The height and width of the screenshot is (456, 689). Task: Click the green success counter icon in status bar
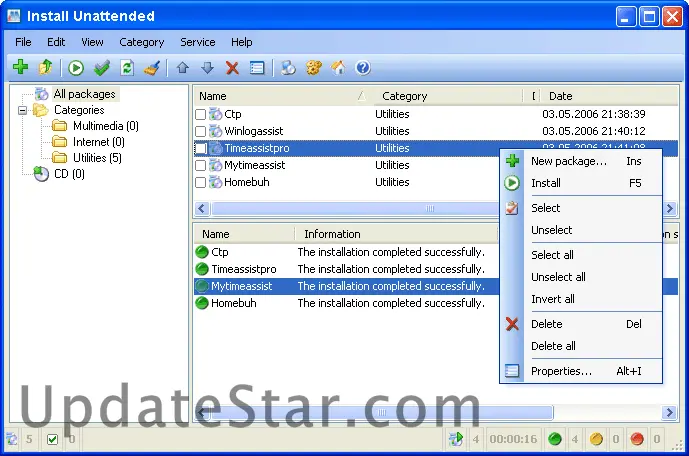click(x=555, y=438)
